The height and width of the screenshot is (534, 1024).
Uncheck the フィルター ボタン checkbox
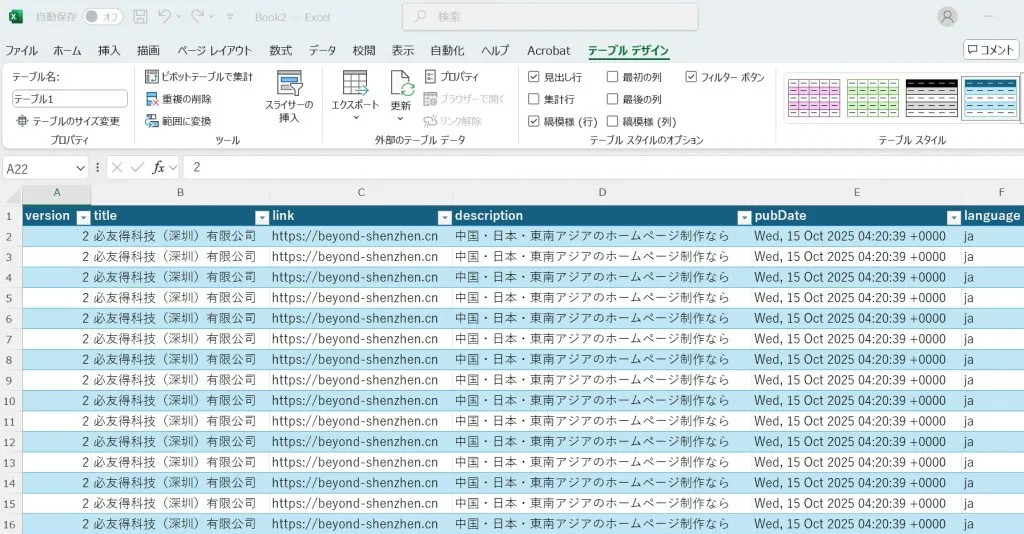tap(691, 77)
